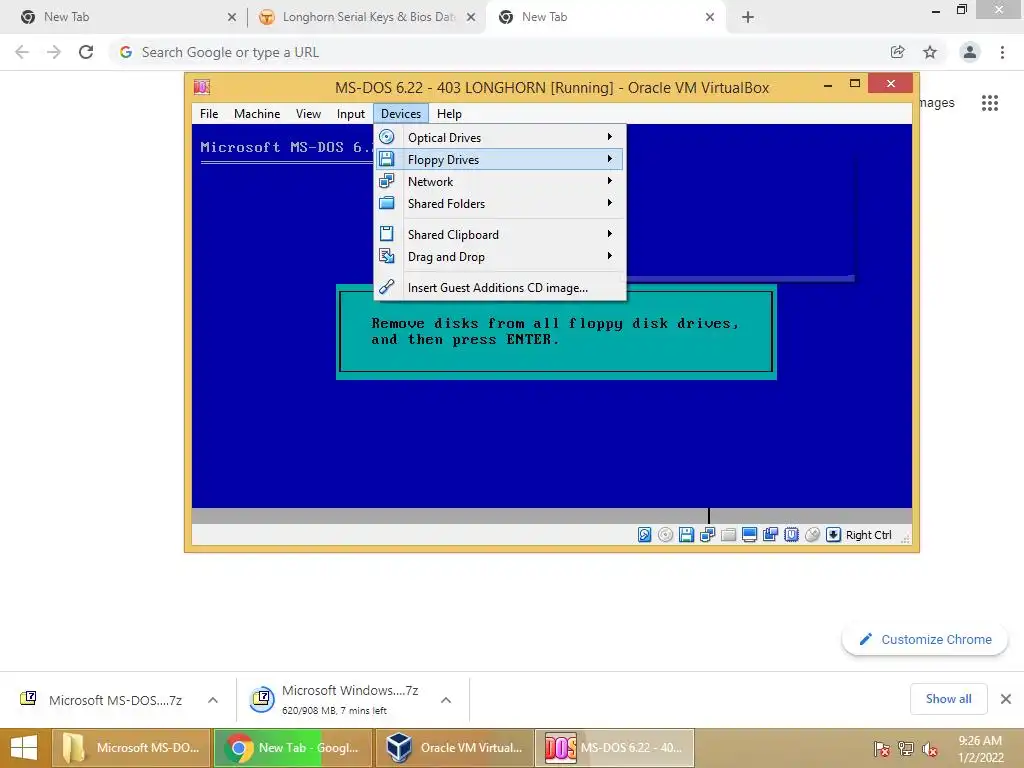Click the keyboard capture arrow icon

[833, 535]
